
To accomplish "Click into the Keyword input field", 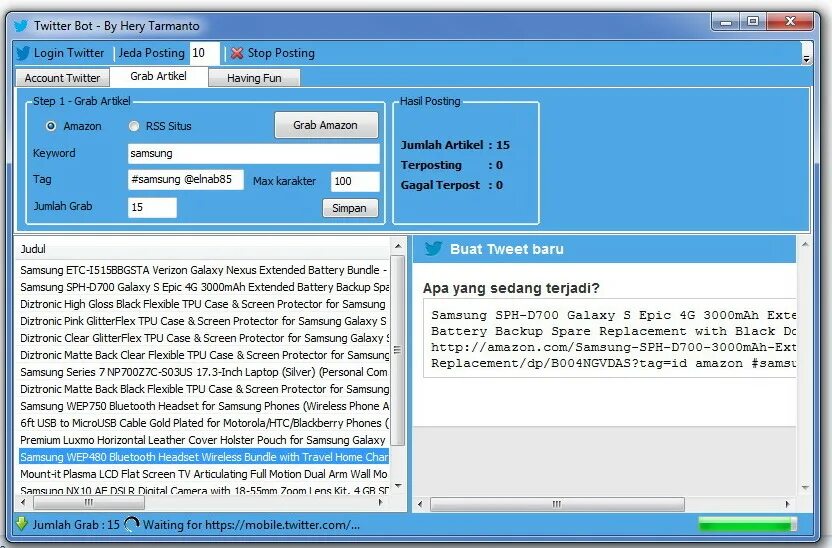I will [x=254, y=153].
